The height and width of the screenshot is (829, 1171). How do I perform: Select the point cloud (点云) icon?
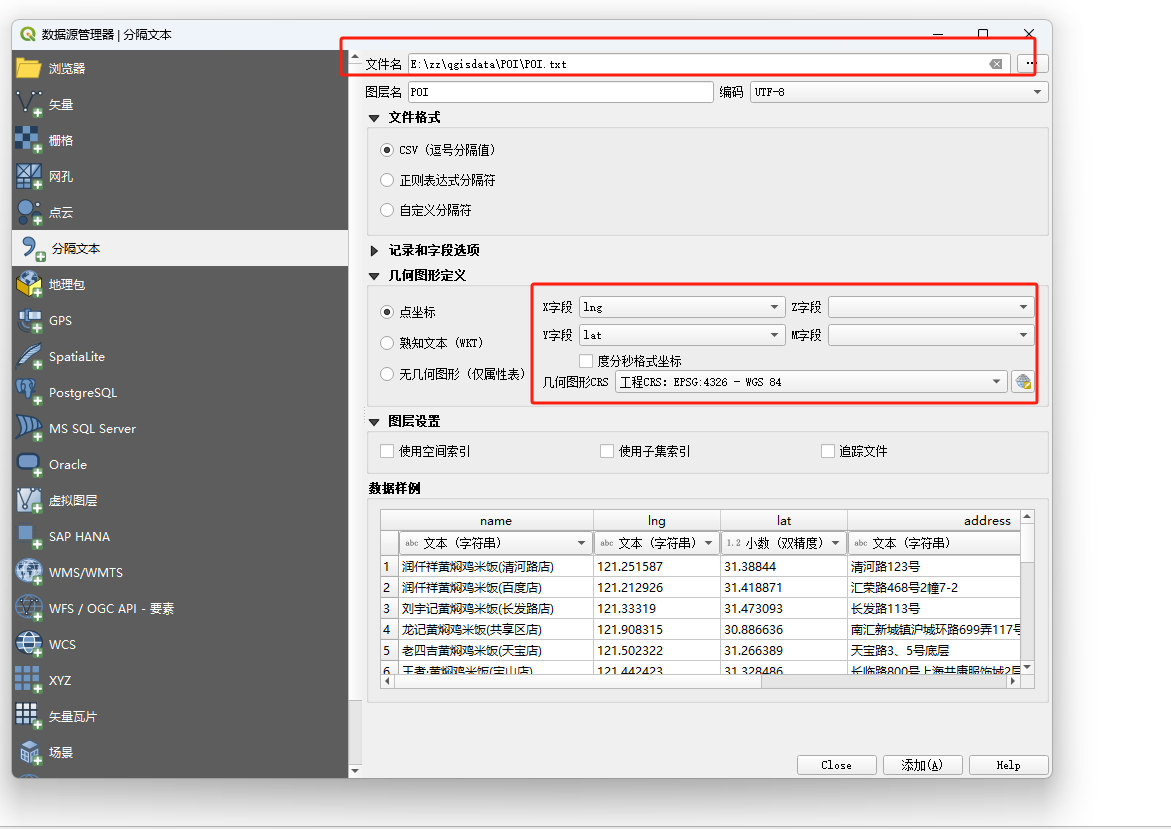28,212
